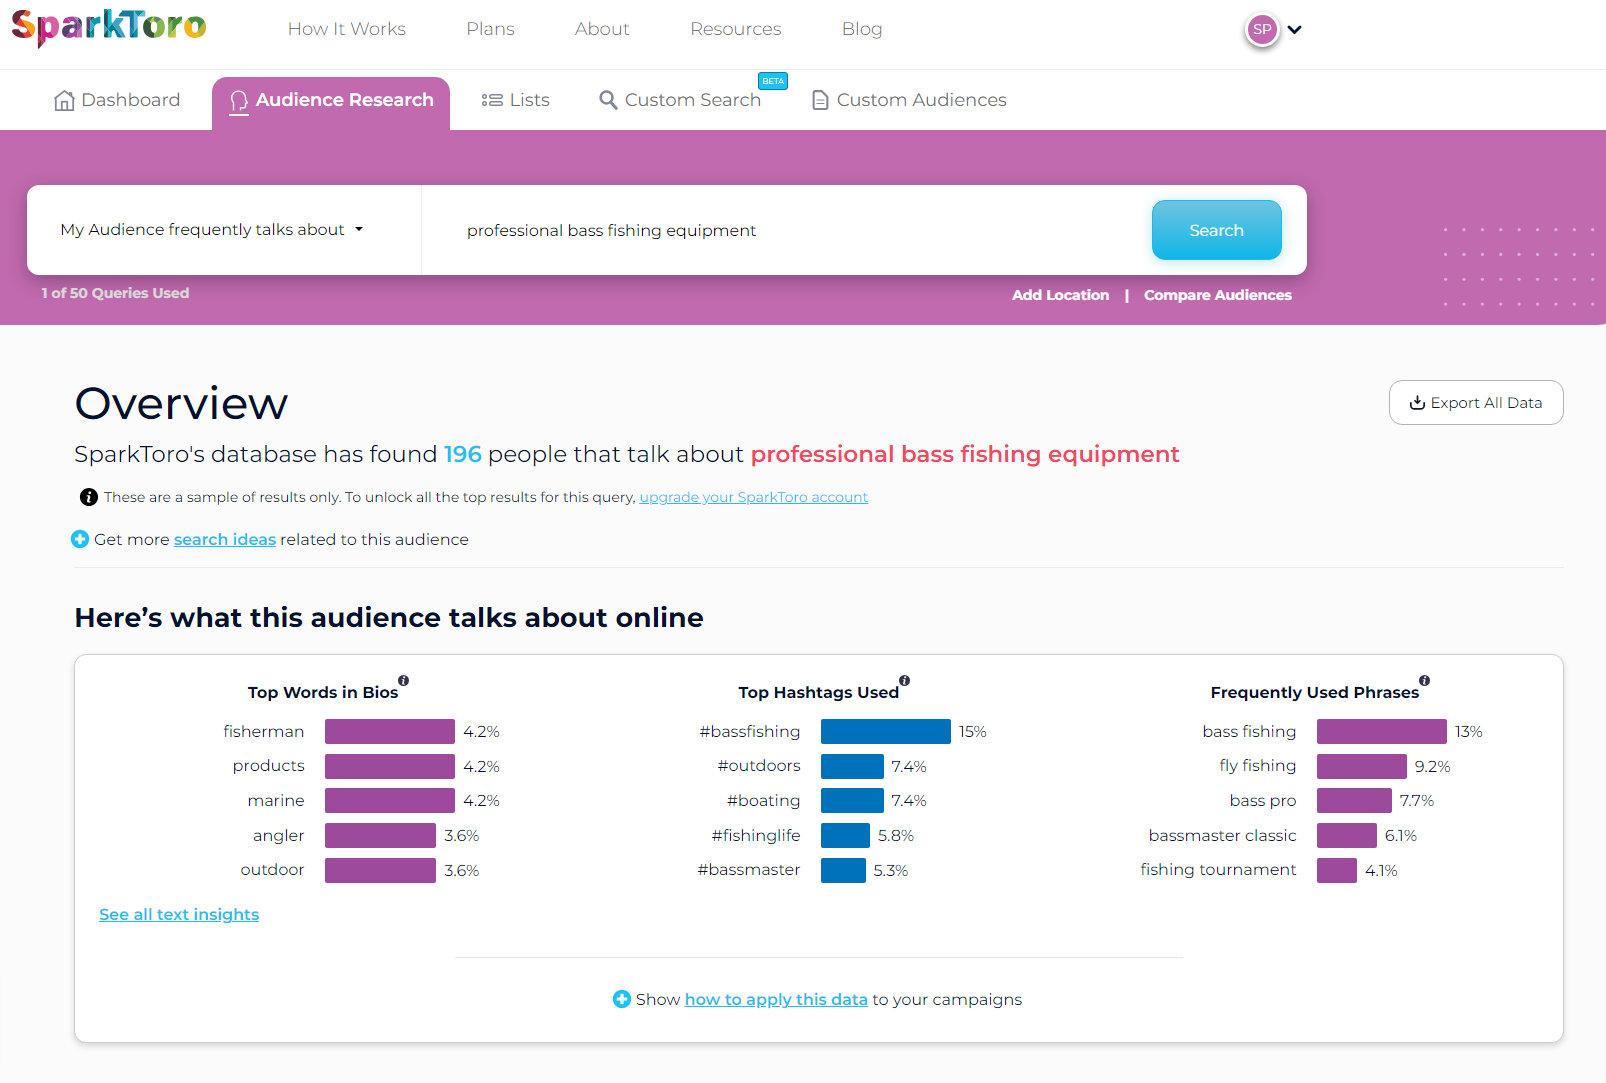Open 'See all text insights' link
The width and height of the screenshot is (1606, 1083).
click(x=179, y=914)
